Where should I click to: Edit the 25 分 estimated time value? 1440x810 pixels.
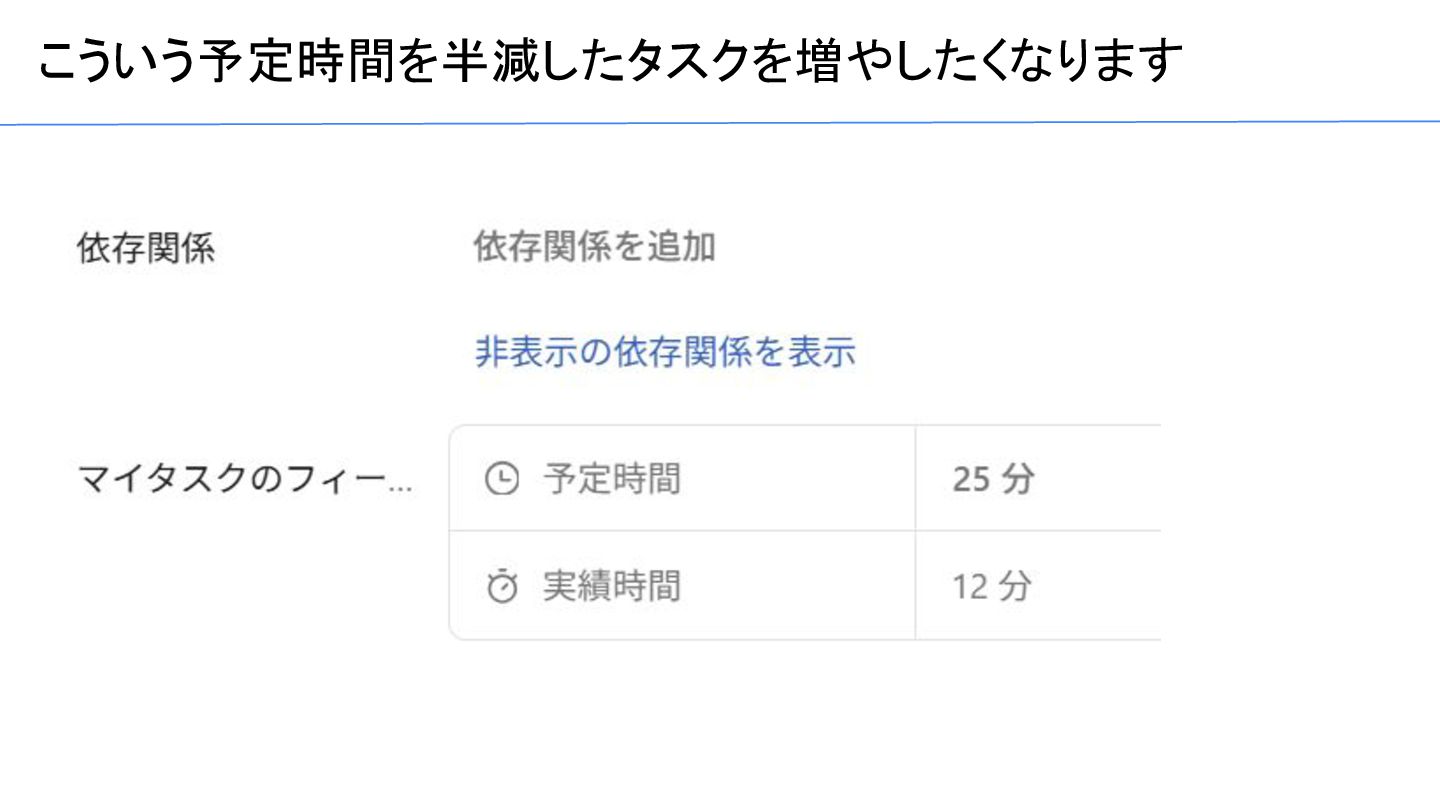click(x=992, y=480)
